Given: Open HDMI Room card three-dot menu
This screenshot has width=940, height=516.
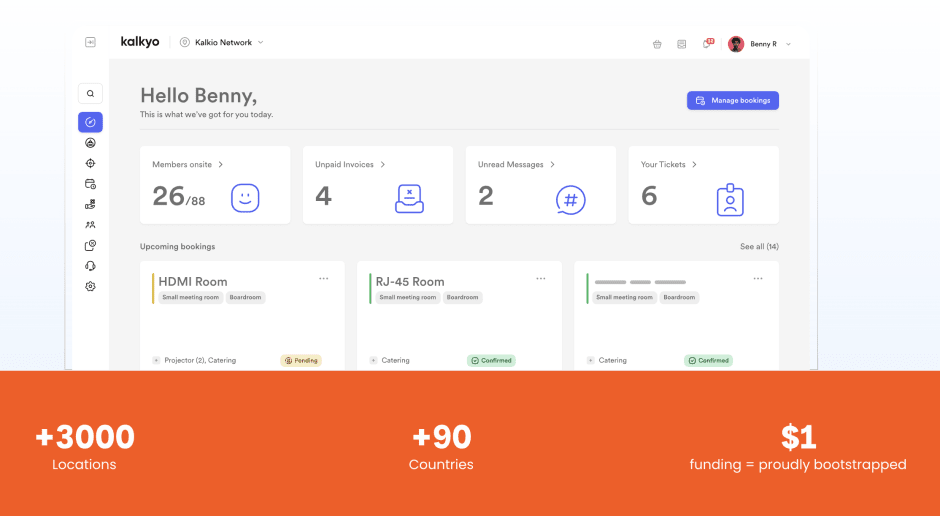Looking at the screenshot, I should (324, 279).
